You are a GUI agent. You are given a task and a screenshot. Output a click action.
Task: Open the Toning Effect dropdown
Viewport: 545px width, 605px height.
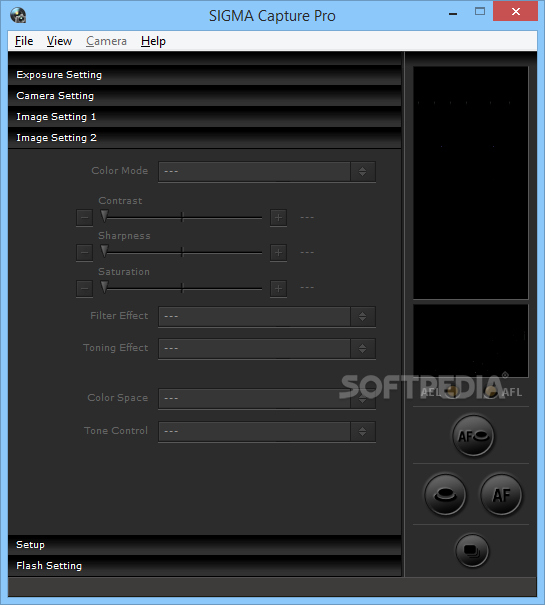click(267, 348)
